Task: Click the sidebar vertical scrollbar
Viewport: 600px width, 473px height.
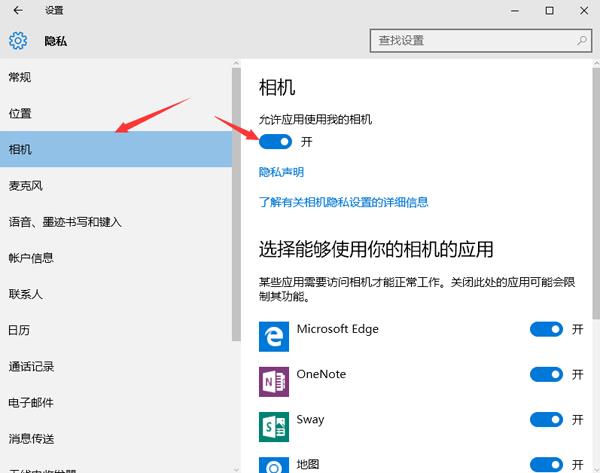Action: point(236,200)
